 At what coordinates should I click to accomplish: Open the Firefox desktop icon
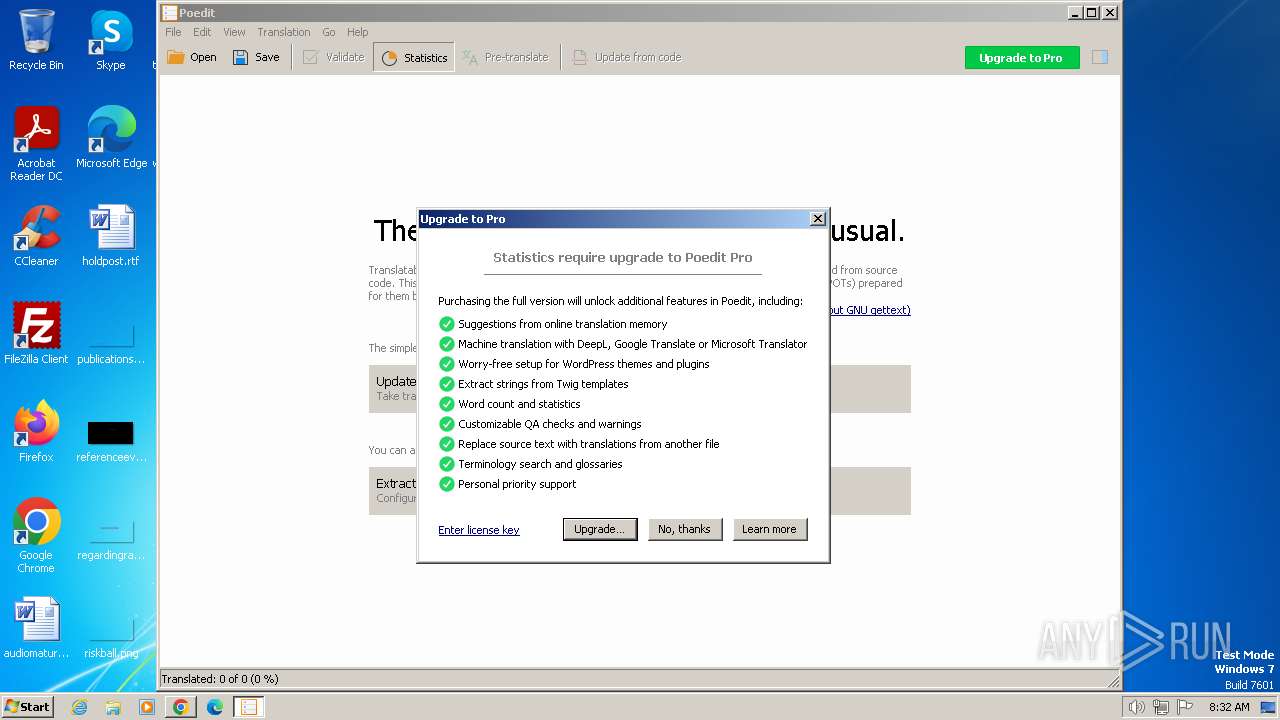coord(36,431)
